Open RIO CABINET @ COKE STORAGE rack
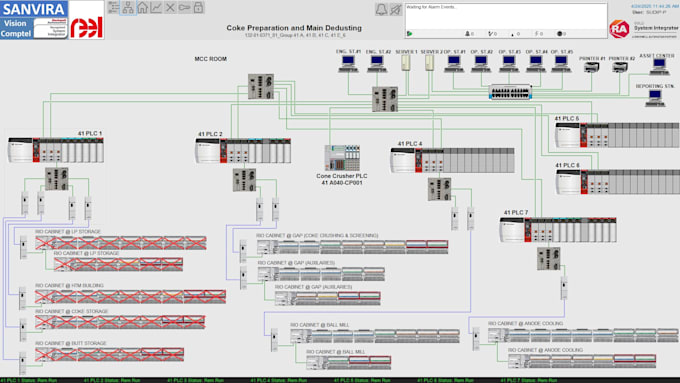680x383 pixels. 120,322
